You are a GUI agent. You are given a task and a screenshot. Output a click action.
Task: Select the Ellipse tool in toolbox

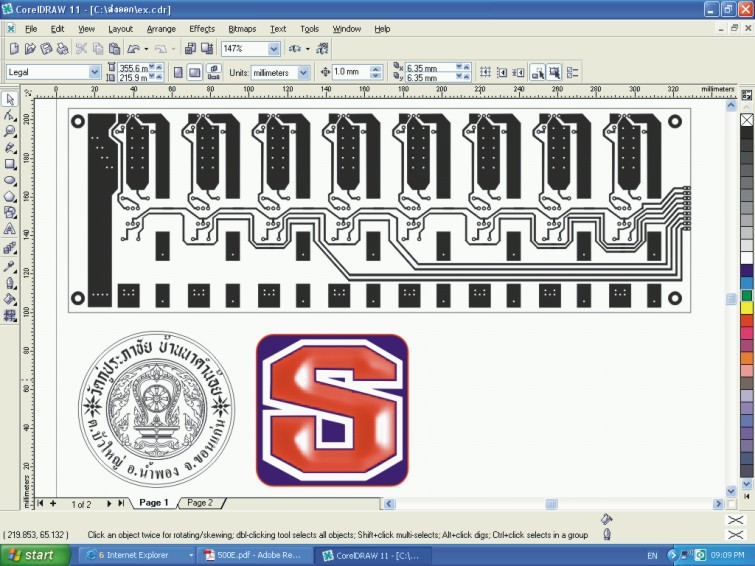click(x=10, y=181)
